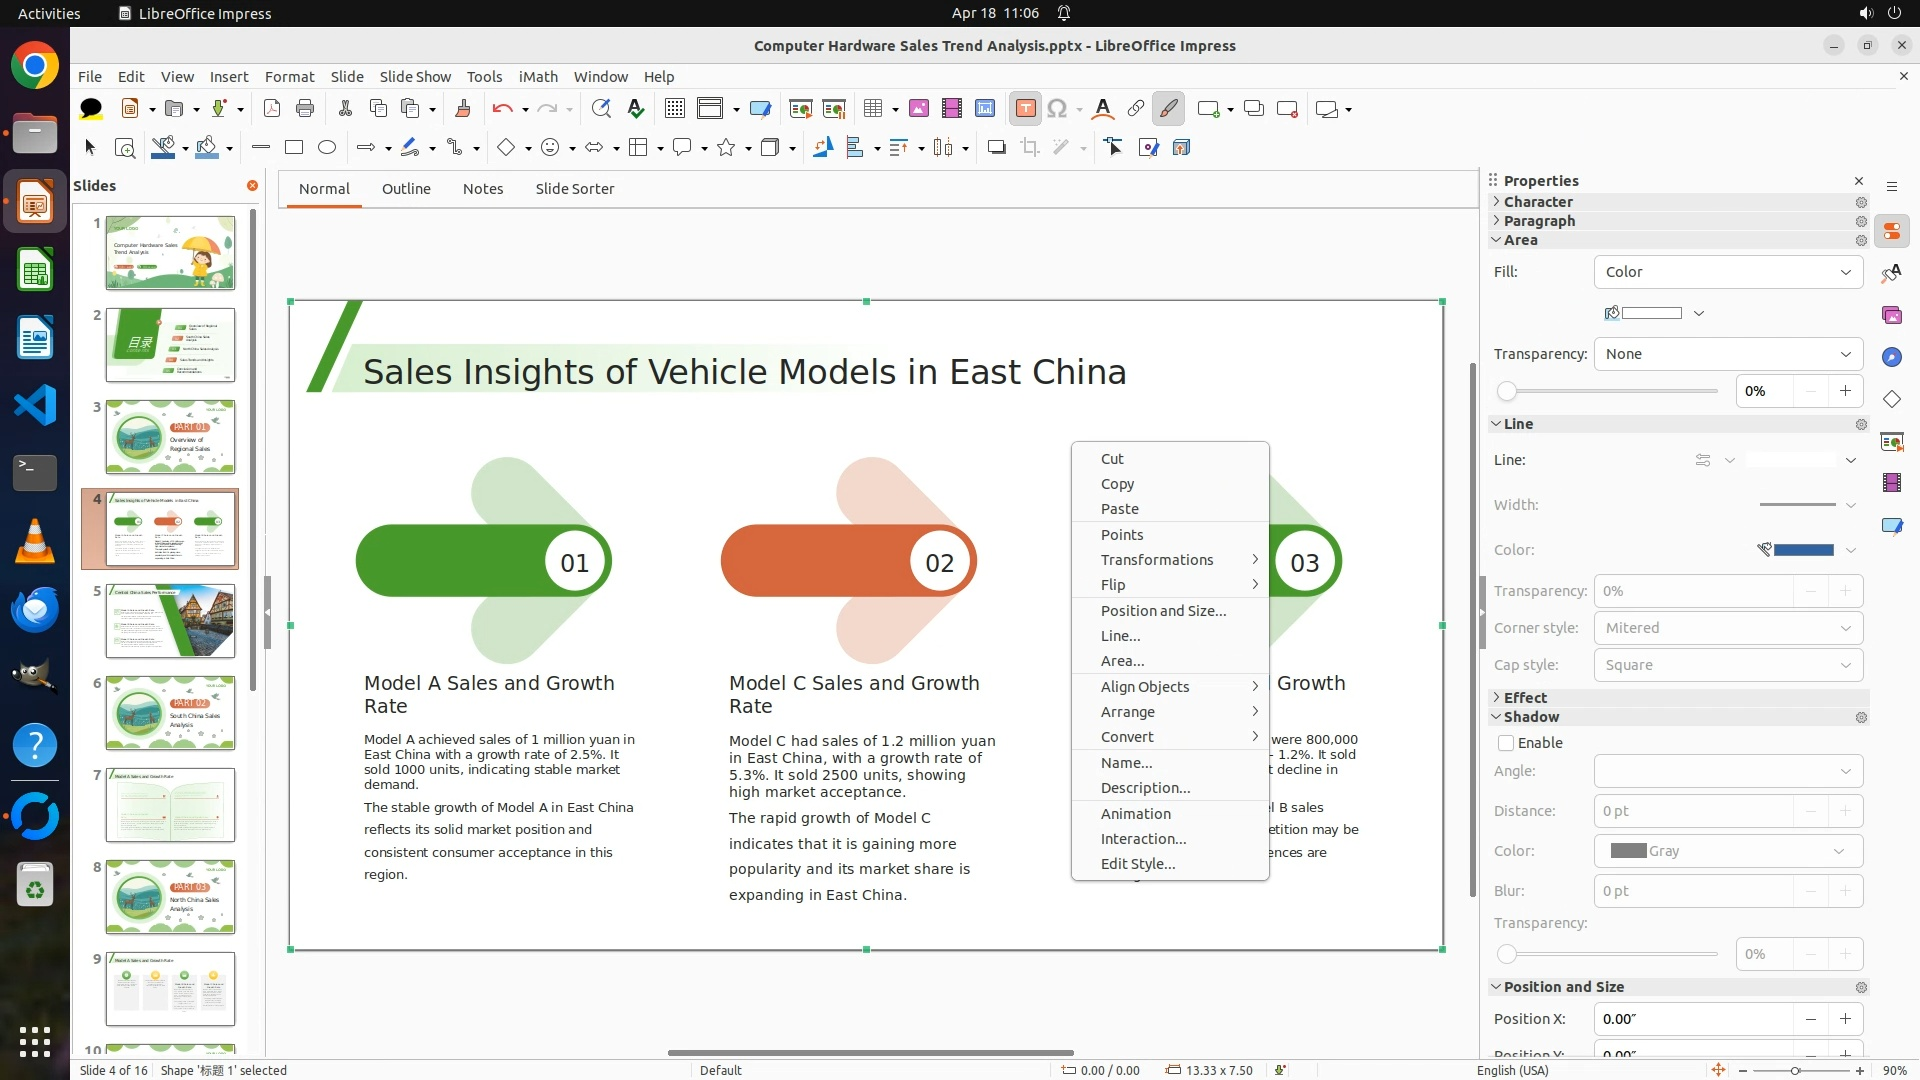Open the Fill type dropdown
The image size is (1920, 1080).
click(x=1728, y=272)
